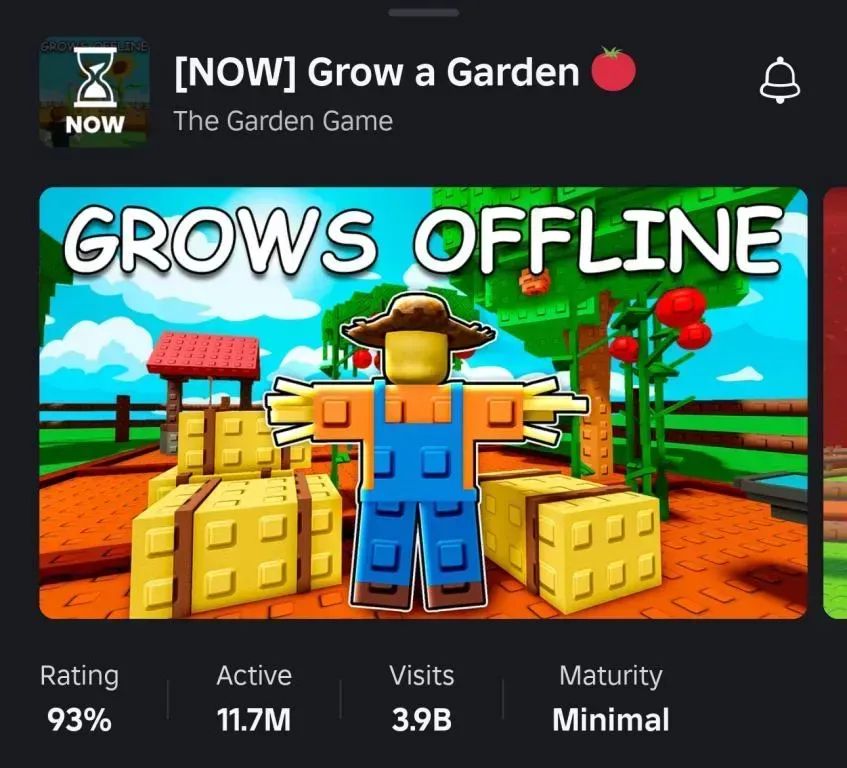This screenshot has height=768, width=847.
Task: Grab the sheet handle at the top
Action: pyautogui.click(x=424, y=12)
